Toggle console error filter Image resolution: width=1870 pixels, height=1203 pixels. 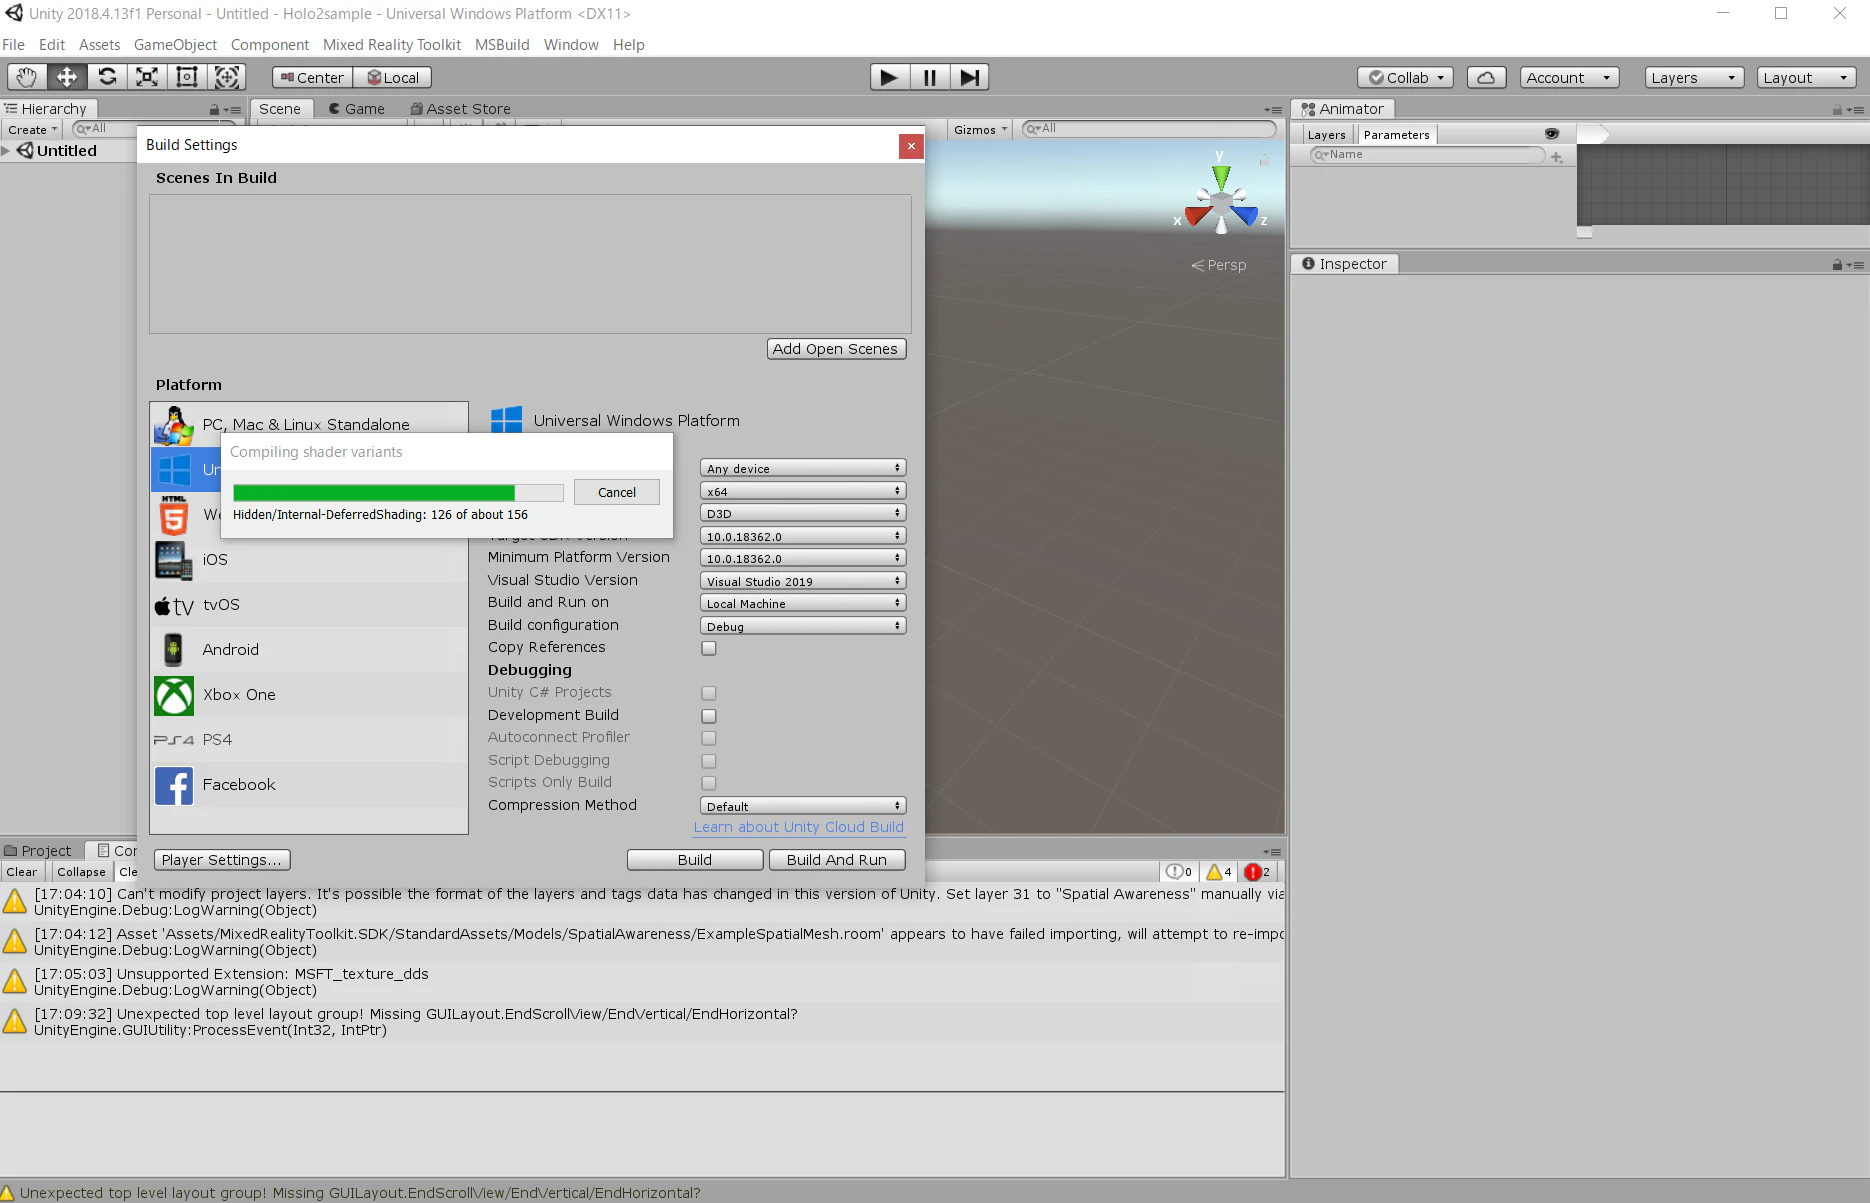[x=1257, y=872]
